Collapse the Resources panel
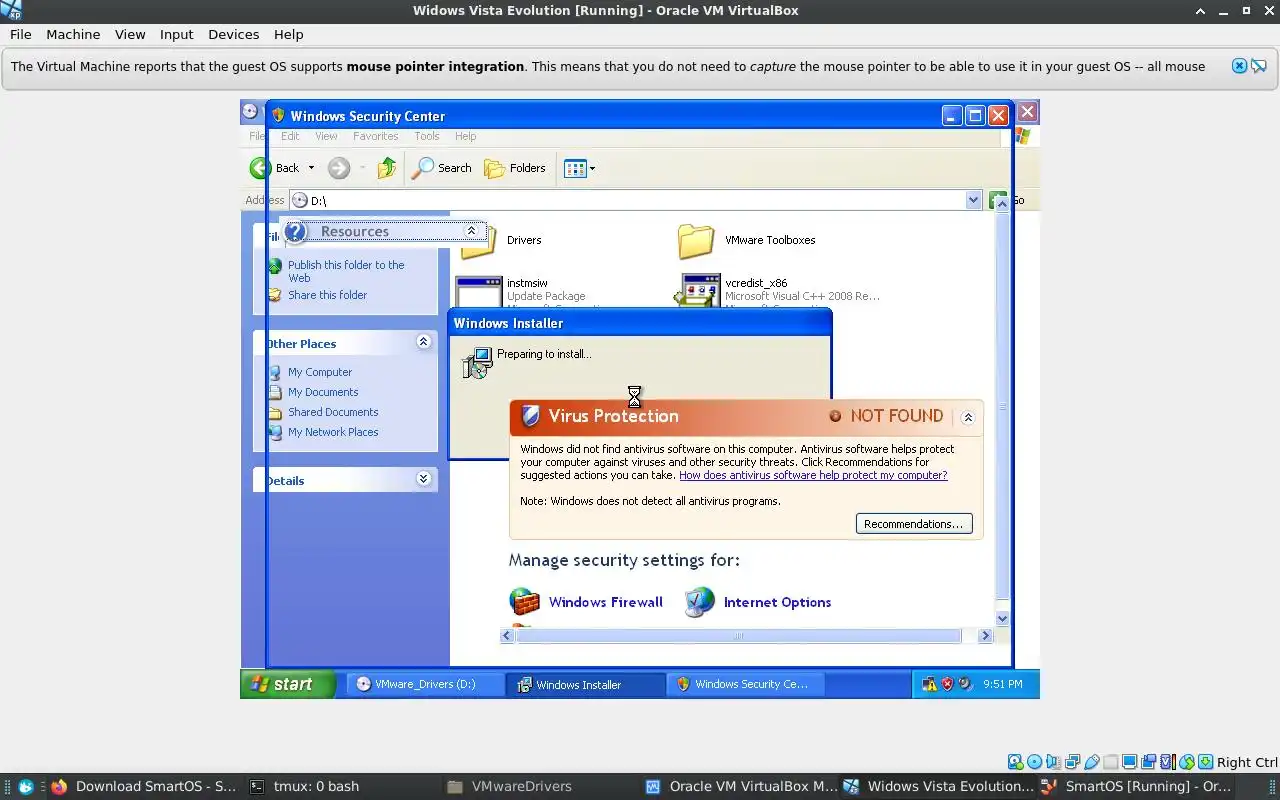Image resolution: width=1280 pixels, height=800 pixels. [471, 231]
